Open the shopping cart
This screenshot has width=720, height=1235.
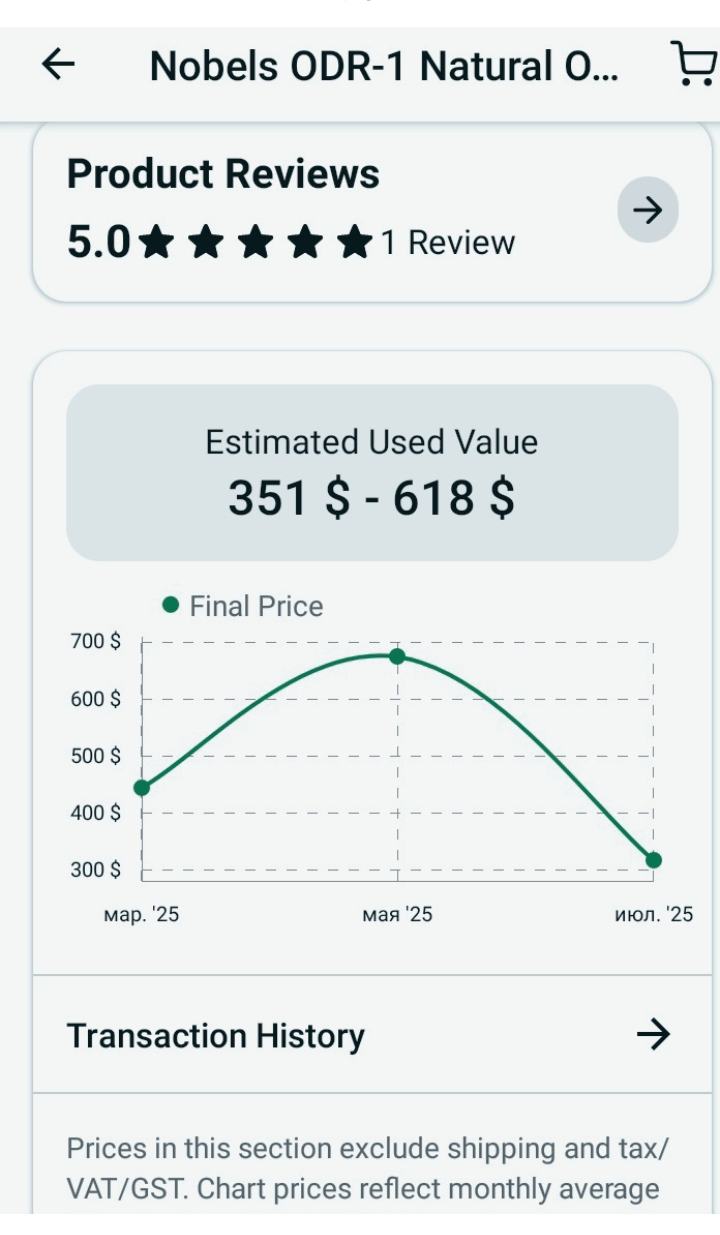click(x=692, y=65)
